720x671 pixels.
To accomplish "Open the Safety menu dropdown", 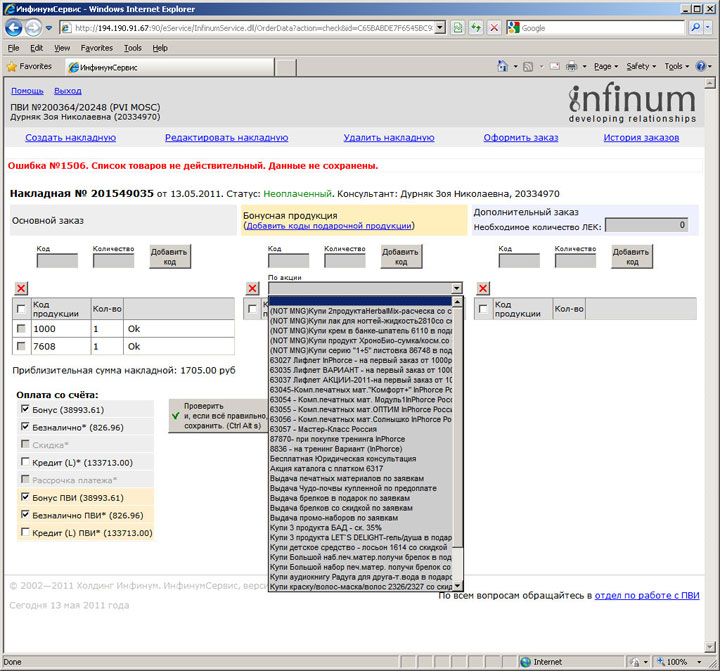I will pyautogui.click(x=641, y=67).
